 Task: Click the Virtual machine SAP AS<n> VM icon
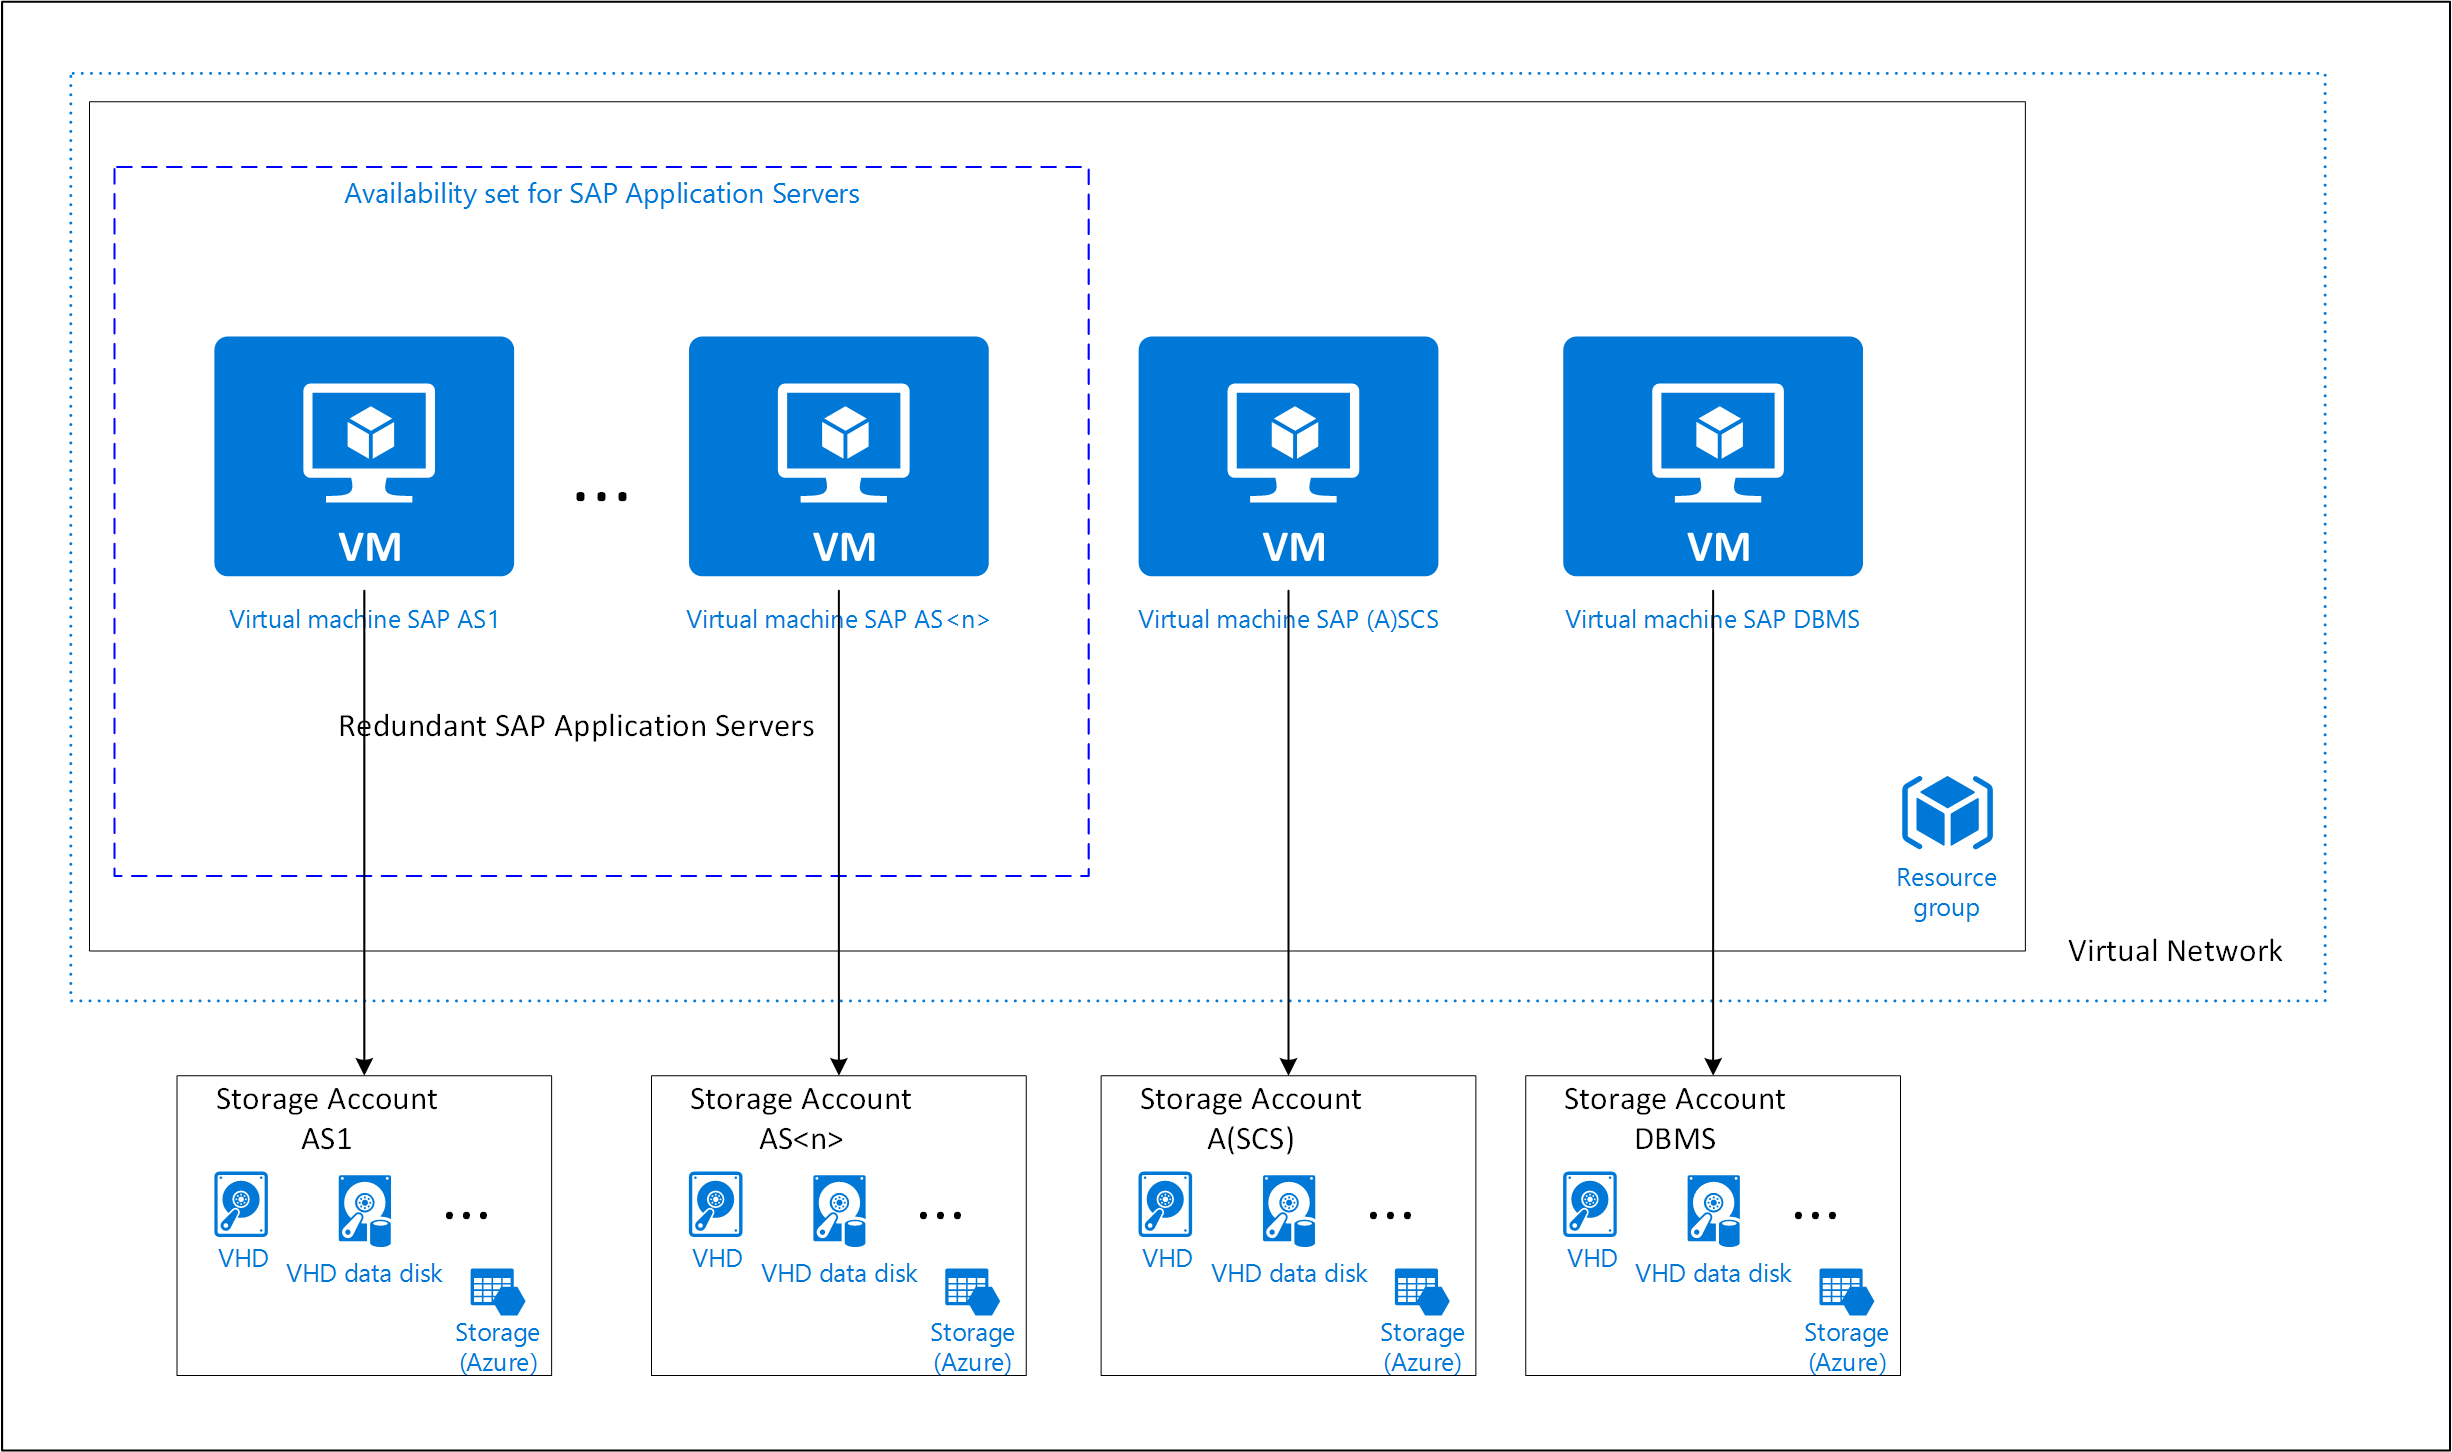(838, 457)
